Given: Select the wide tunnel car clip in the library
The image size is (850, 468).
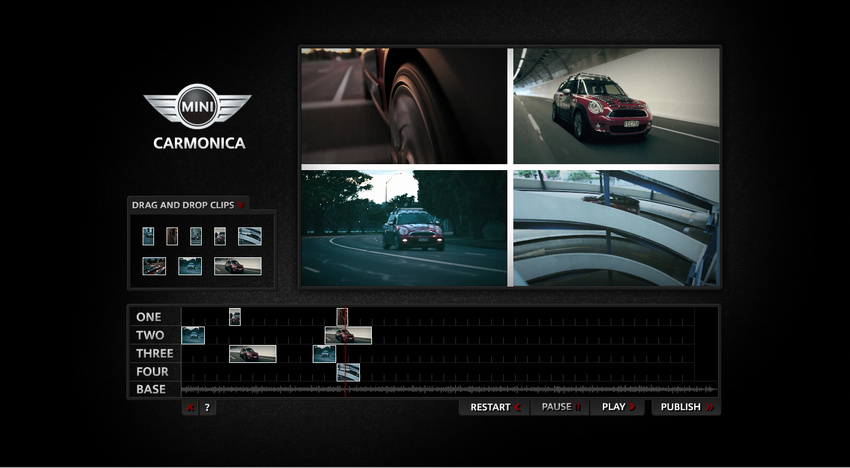Looking at the screenshot, I should [x=237, y=266].
